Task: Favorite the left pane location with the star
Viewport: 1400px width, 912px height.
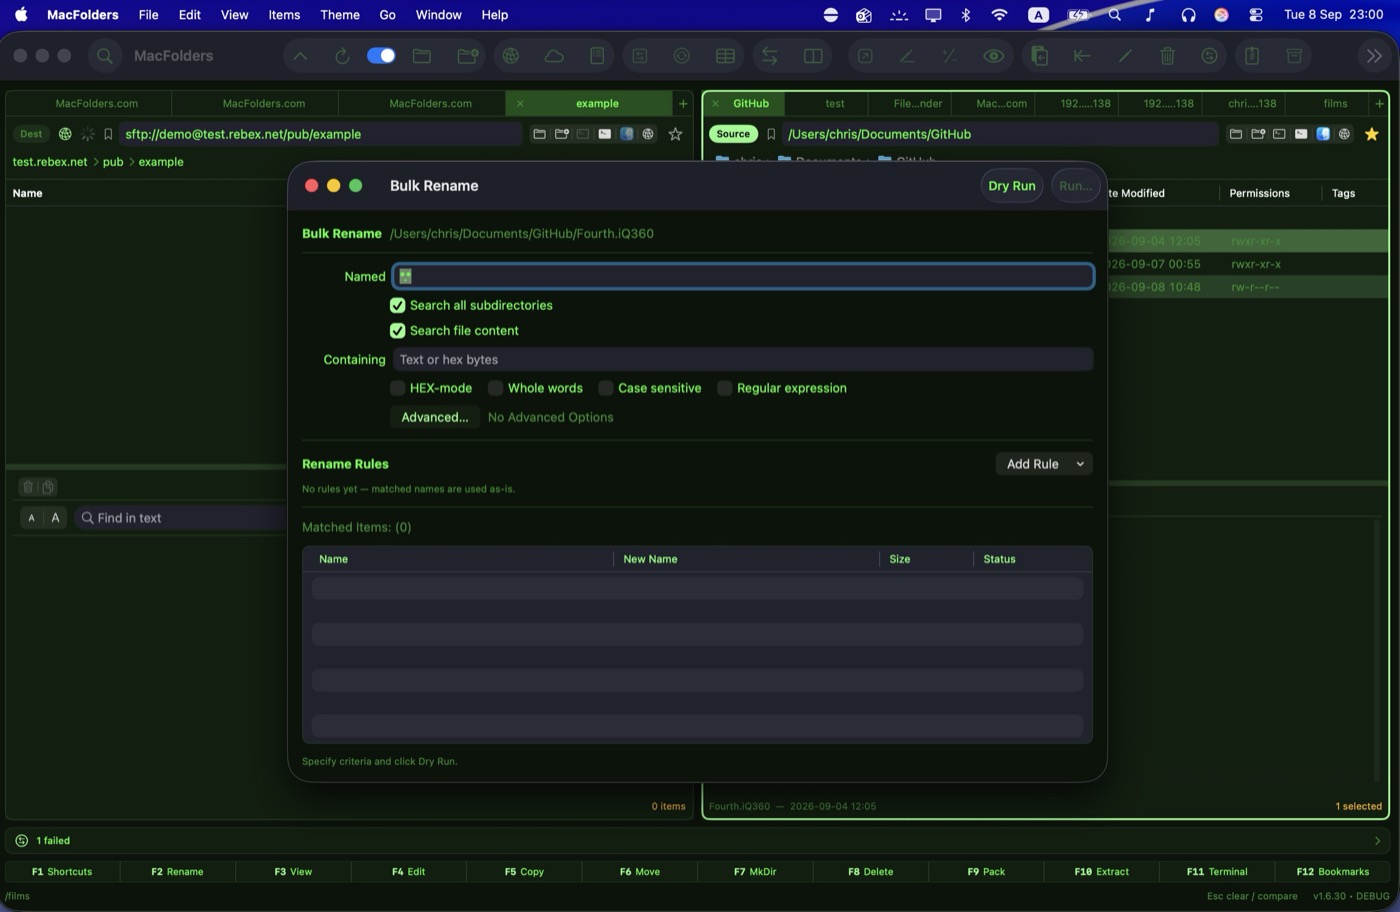Action: [675, 134]
